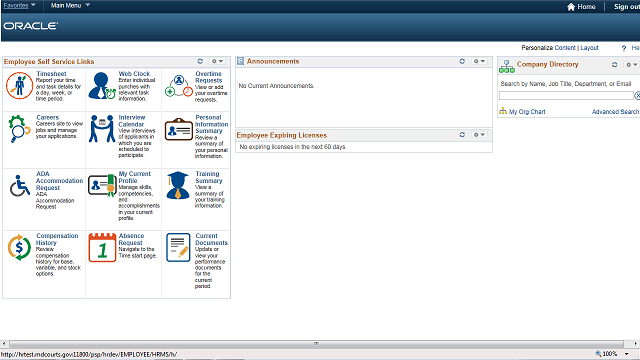The width and height of the screenshot is (640, 360).
Task: Open the Interview Calendar handshake icon
Action: (102, 129)
